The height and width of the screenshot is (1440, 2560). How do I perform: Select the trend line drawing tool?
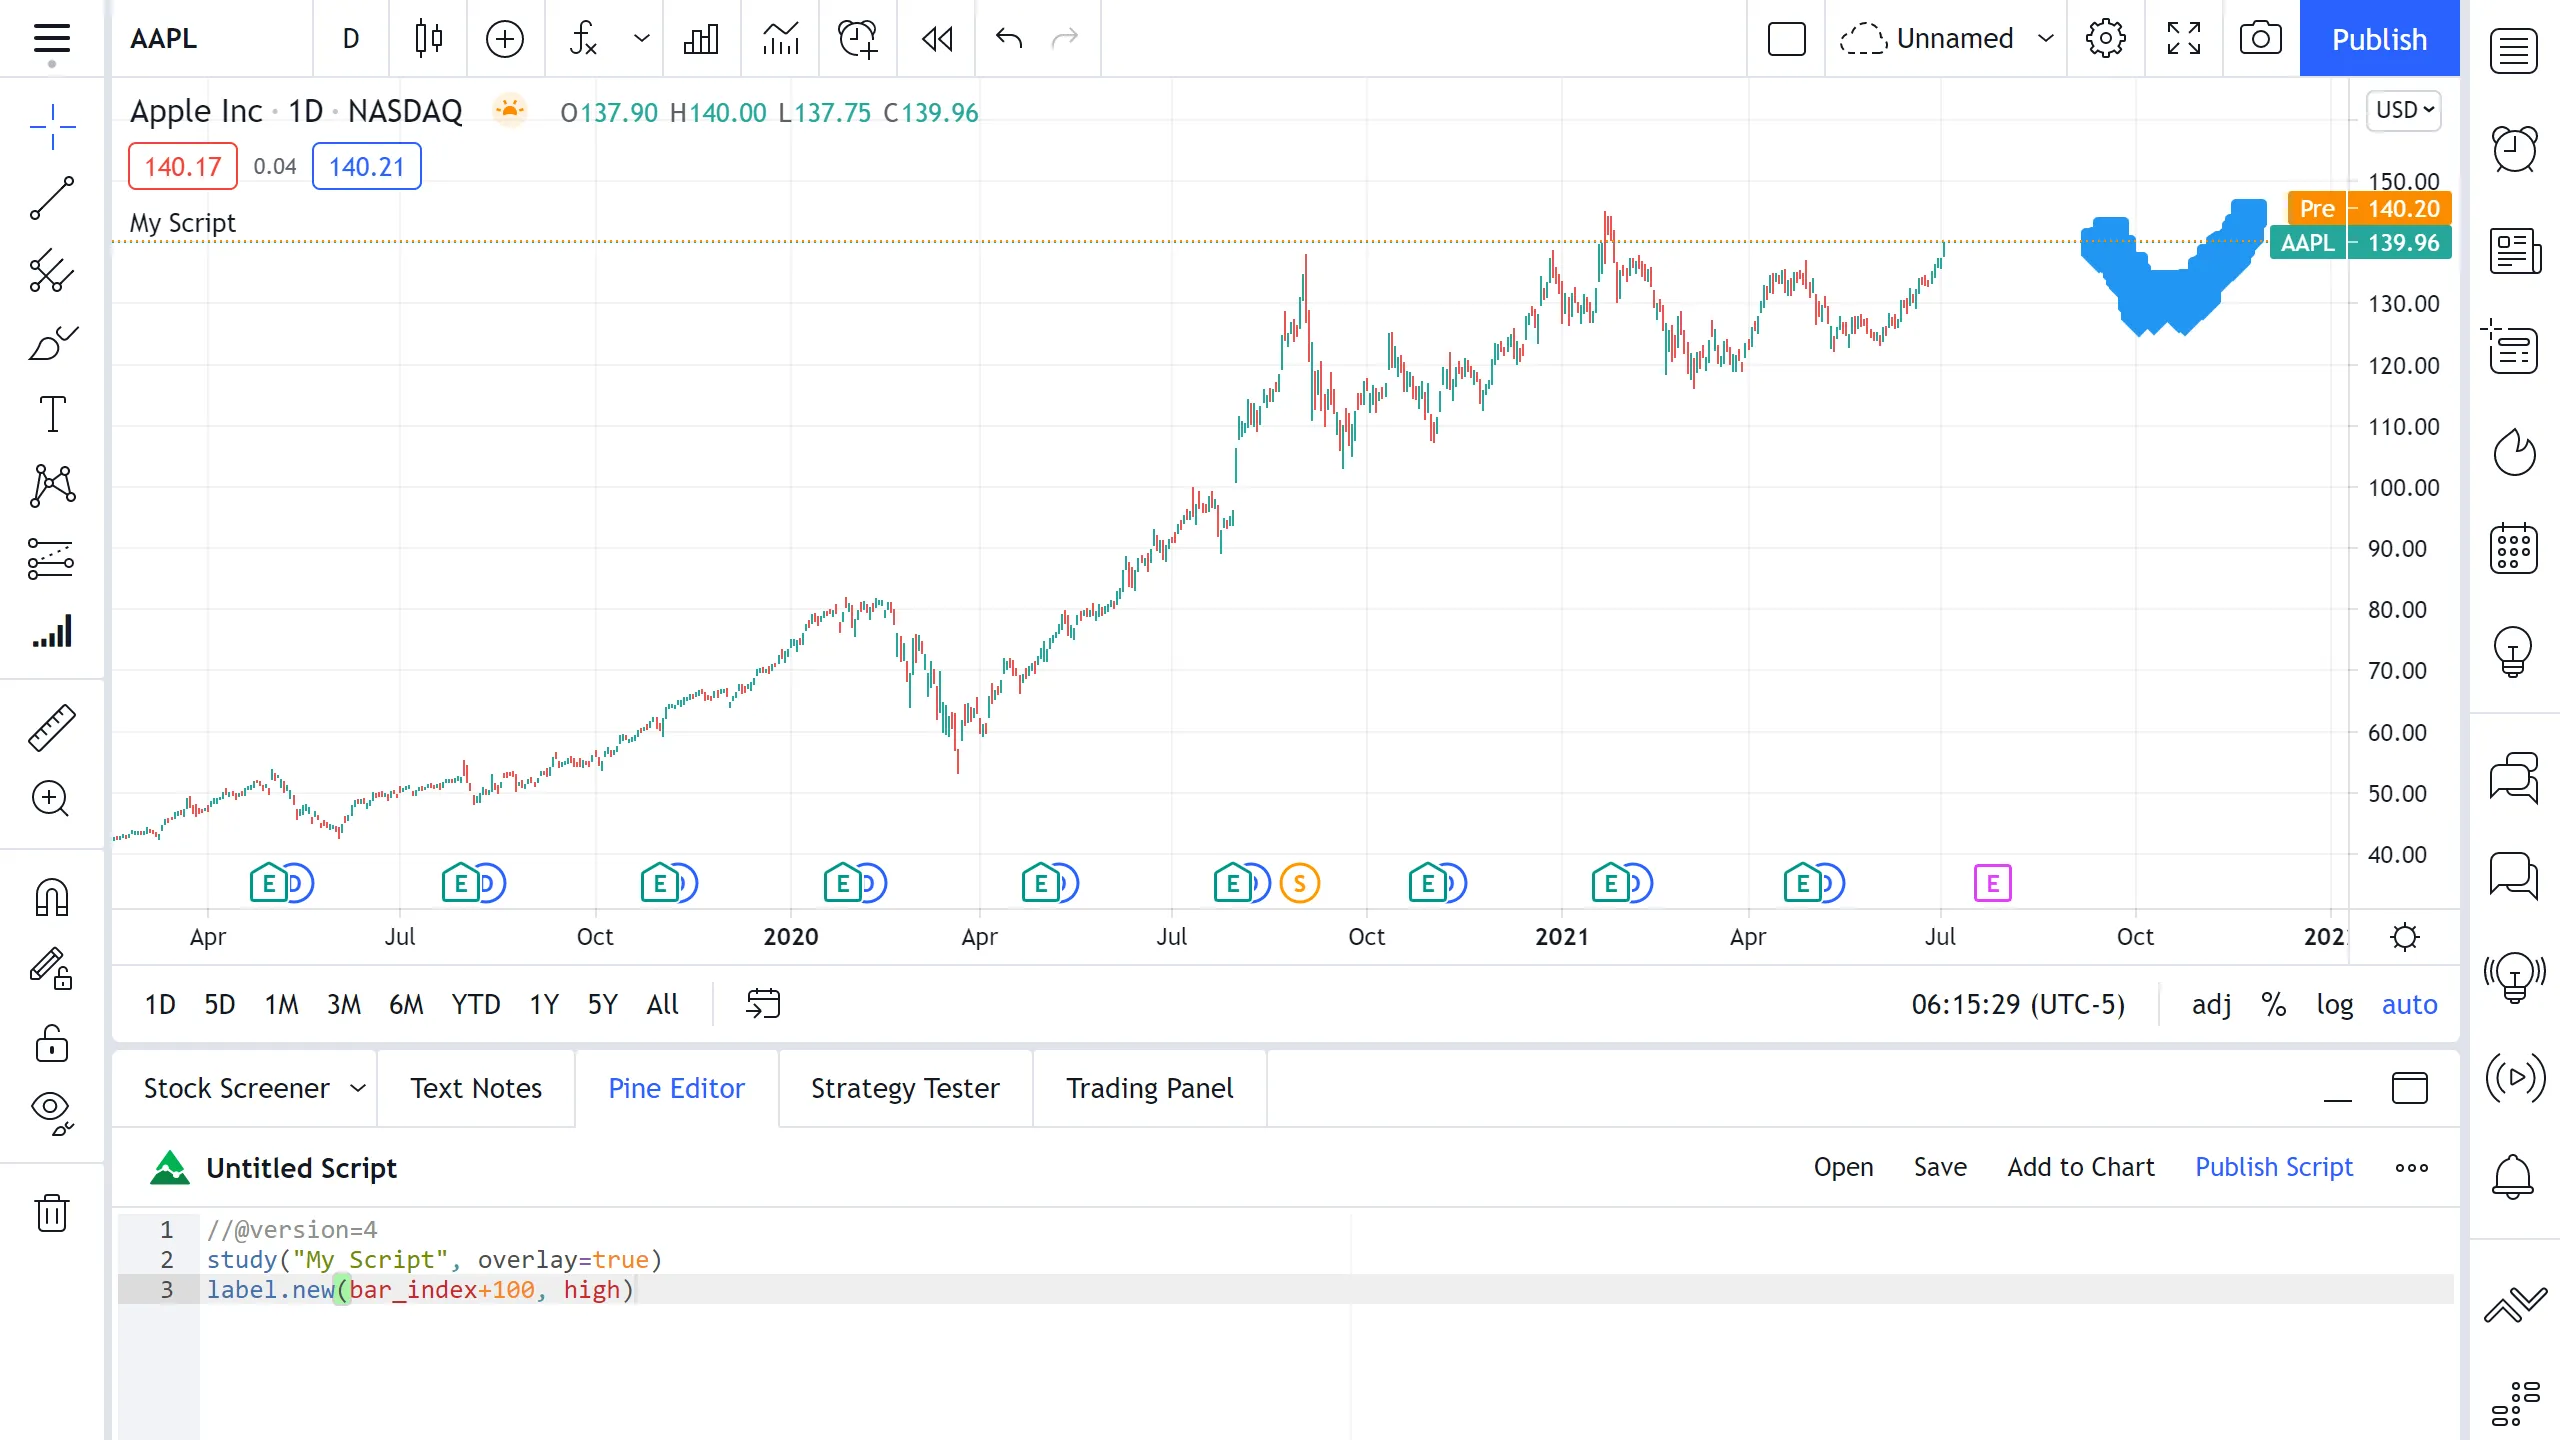click(52, 198)
